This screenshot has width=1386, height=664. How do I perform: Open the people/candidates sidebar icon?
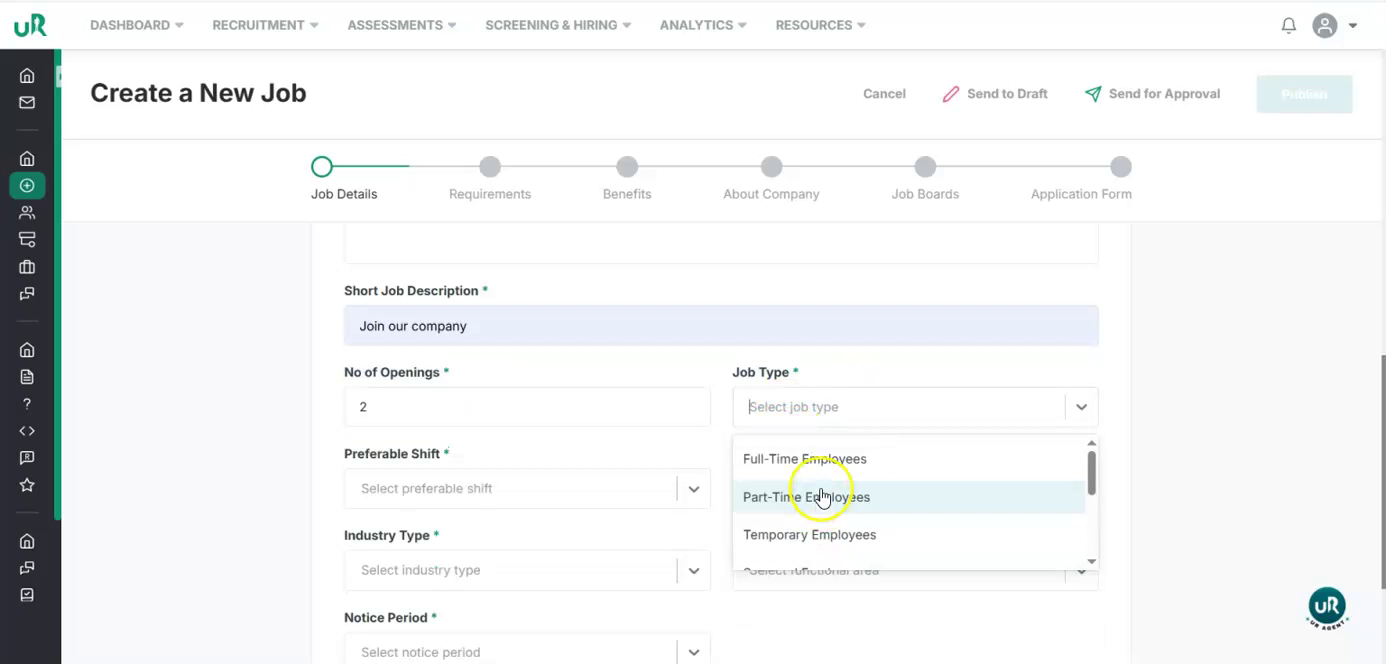pyautogui.click(x=27, y=212)
